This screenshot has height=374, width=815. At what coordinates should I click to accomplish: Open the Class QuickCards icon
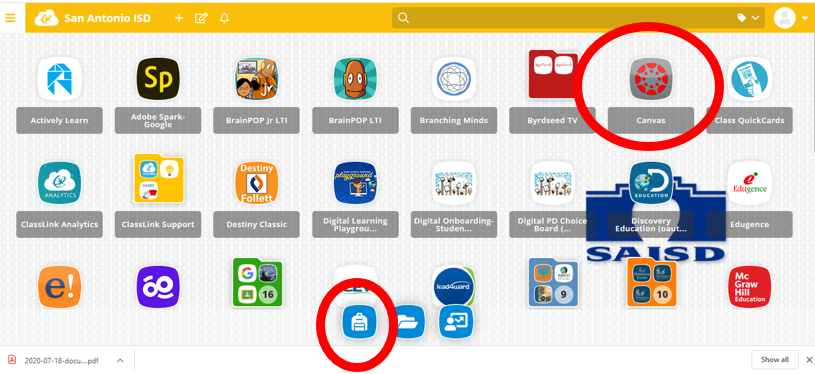point(749,79)
